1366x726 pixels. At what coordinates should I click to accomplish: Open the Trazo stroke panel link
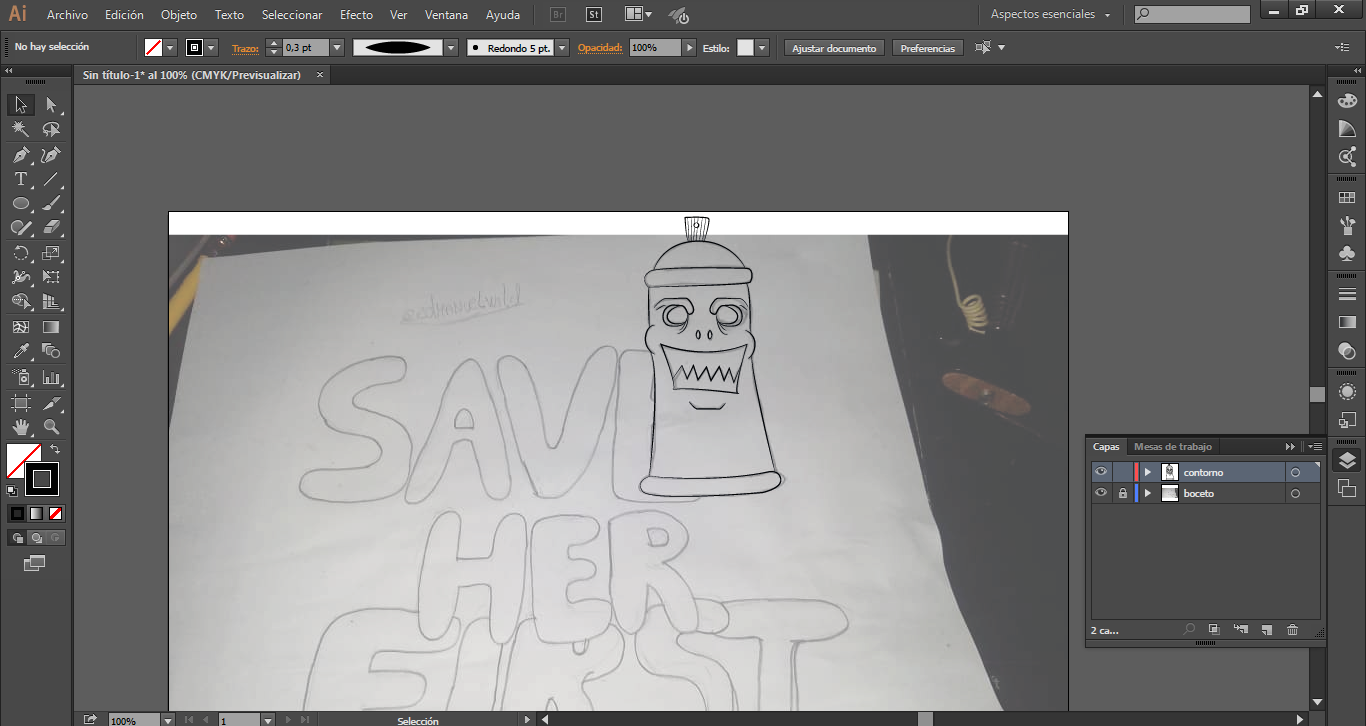[245, 48]
